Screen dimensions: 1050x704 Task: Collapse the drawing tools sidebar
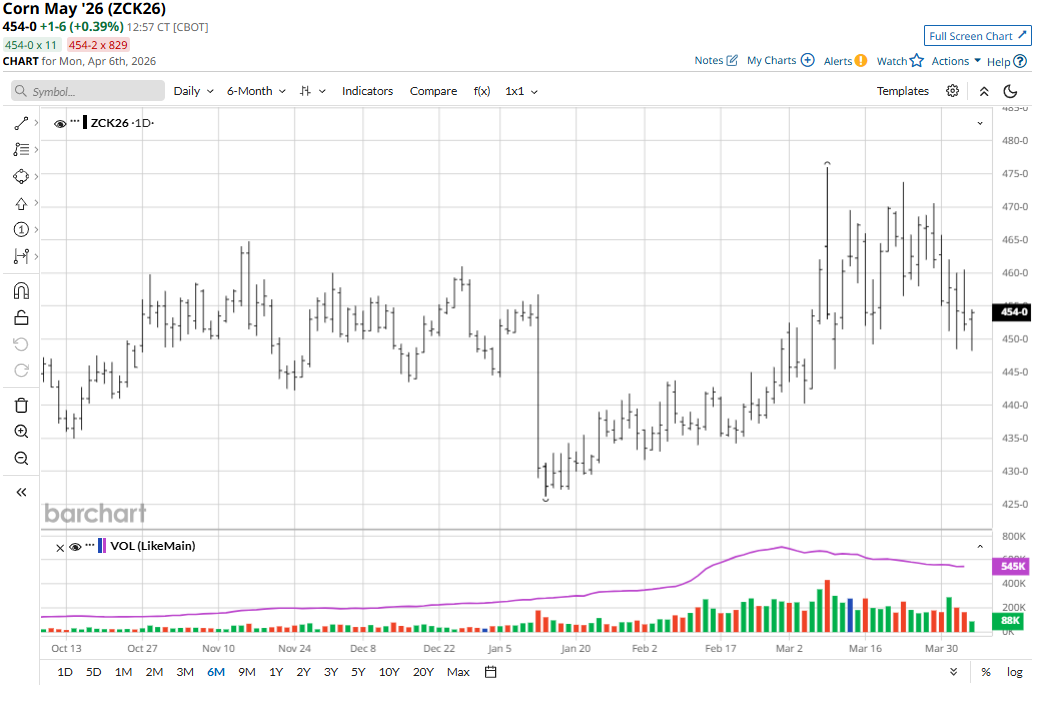(x=21, y=492)
